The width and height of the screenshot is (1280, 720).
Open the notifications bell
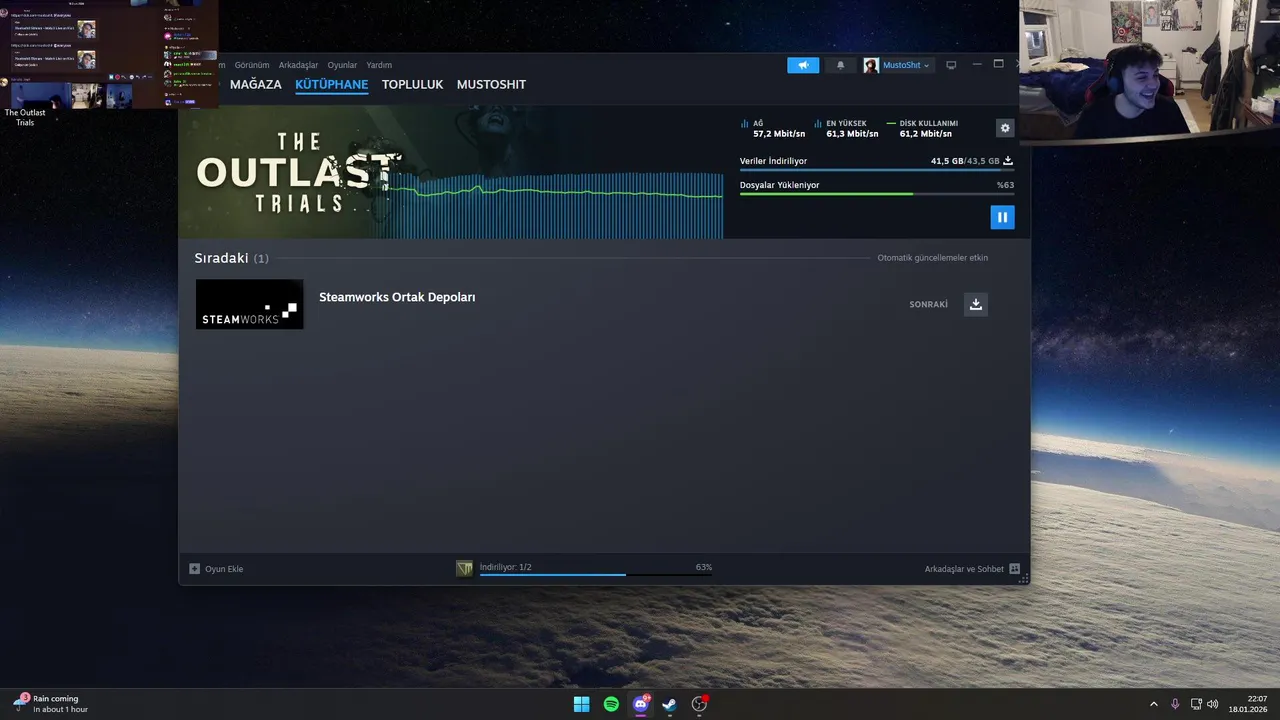[x=840, y=65]
